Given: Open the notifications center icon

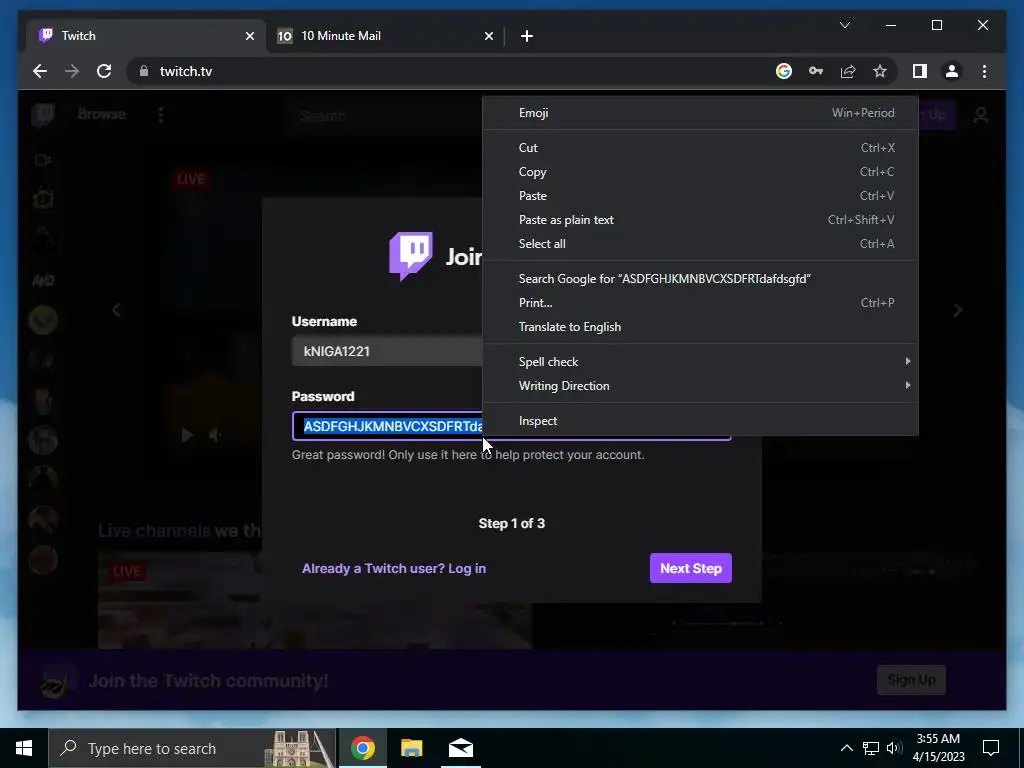Looking at the screenshot, I should coord(991,748).
